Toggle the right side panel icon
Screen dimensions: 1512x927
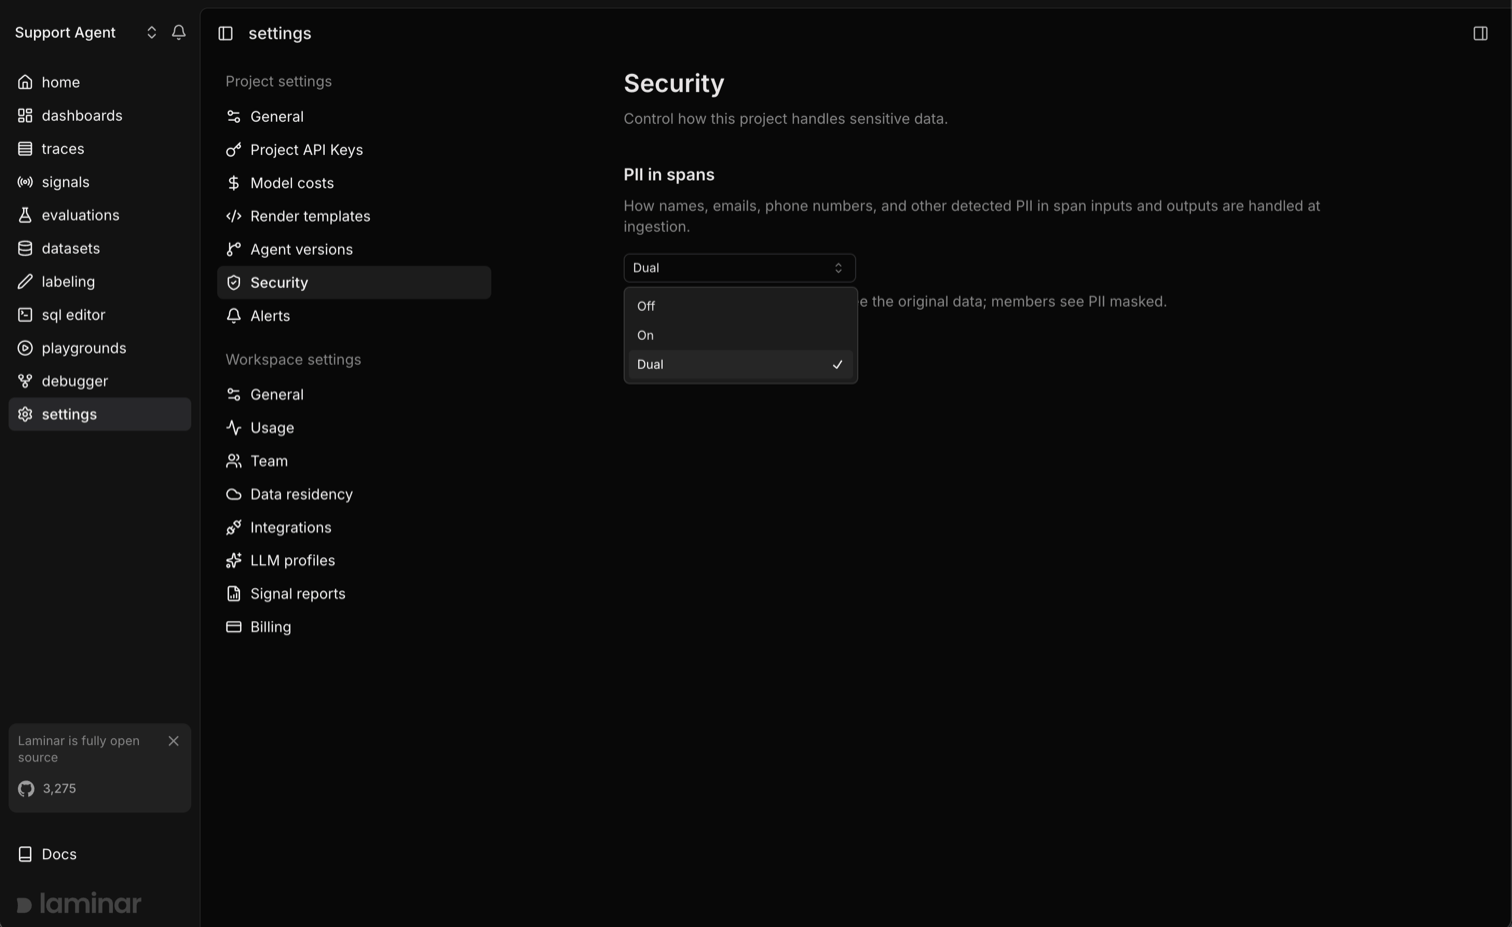coord(1480,33)
